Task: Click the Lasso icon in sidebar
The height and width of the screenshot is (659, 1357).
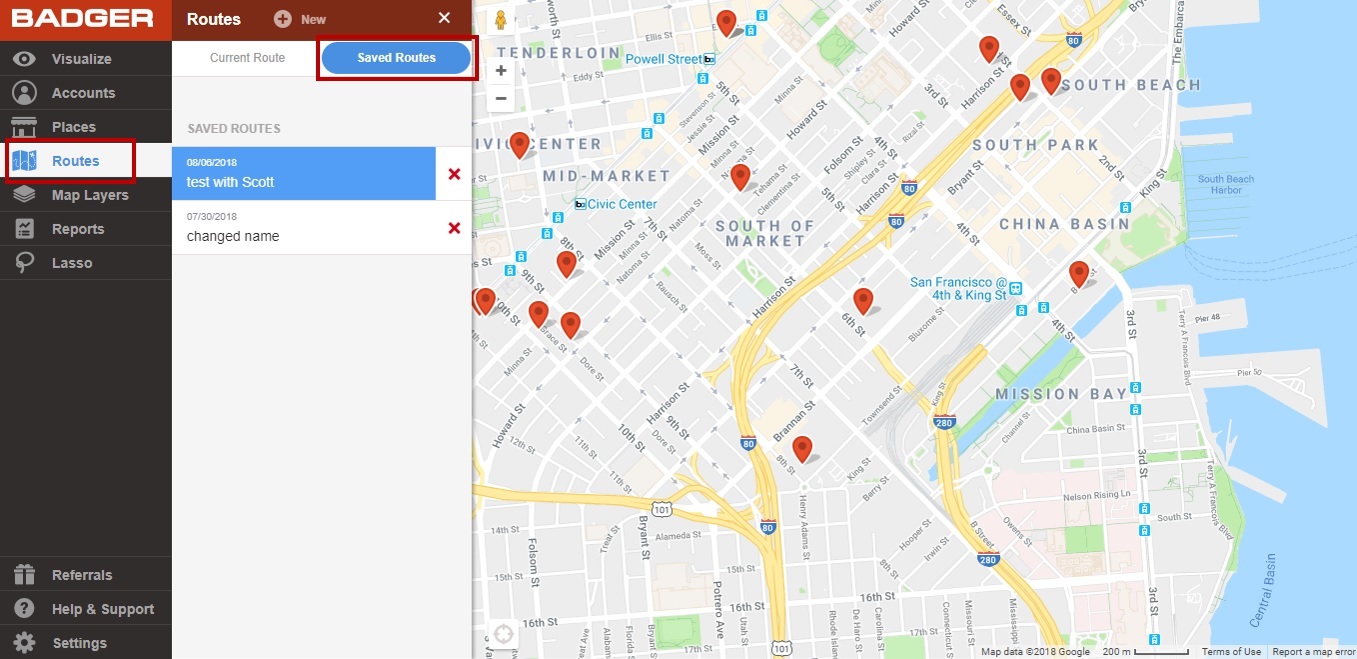Action: click(x=24, y=263)
